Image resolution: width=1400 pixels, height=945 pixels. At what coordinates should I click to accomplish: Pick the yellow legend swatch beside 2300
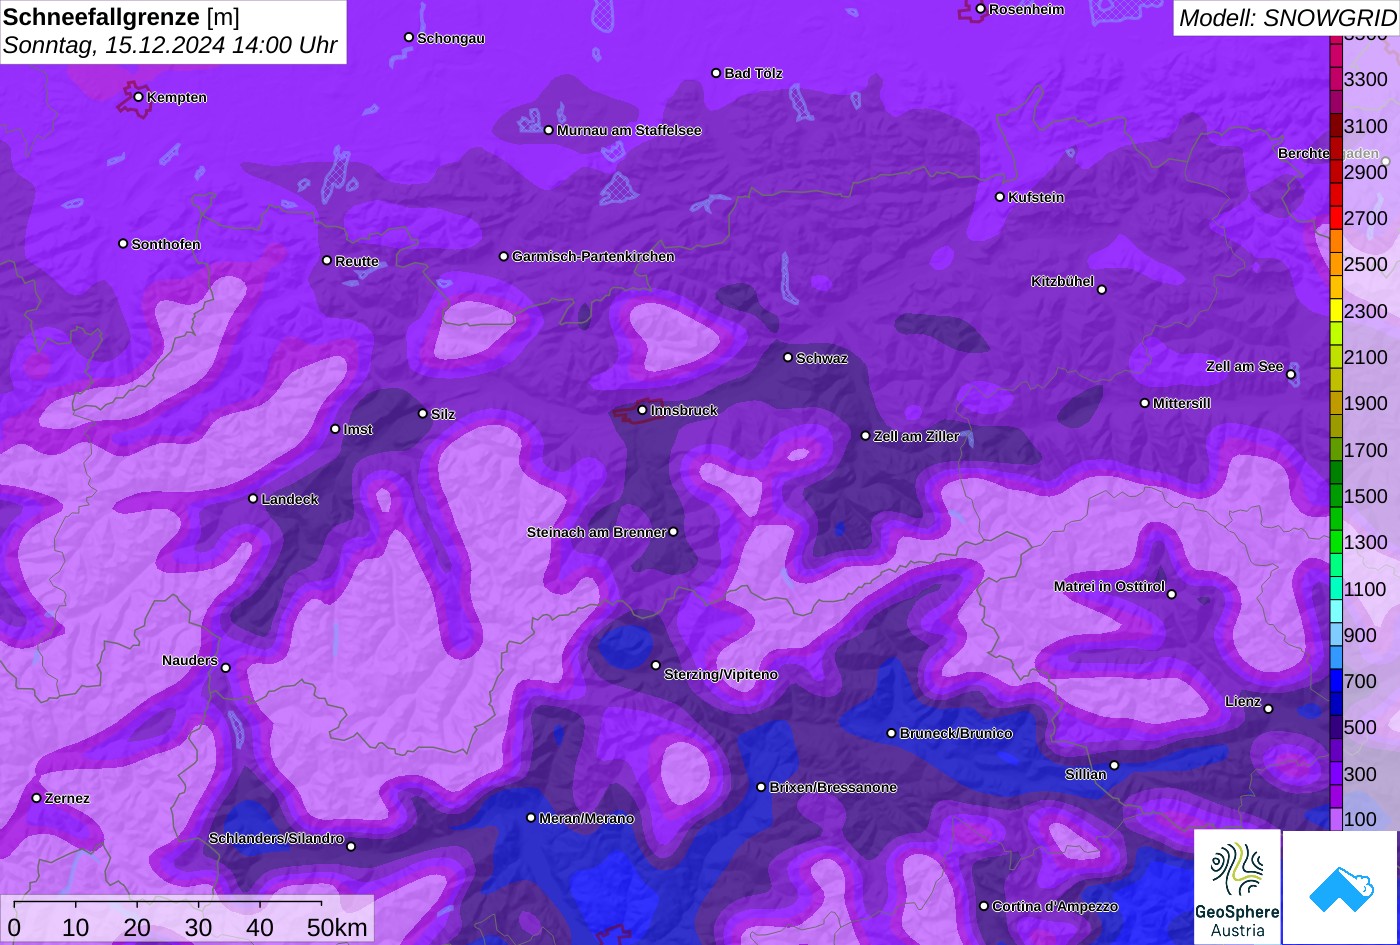[x=1336, y=310]
